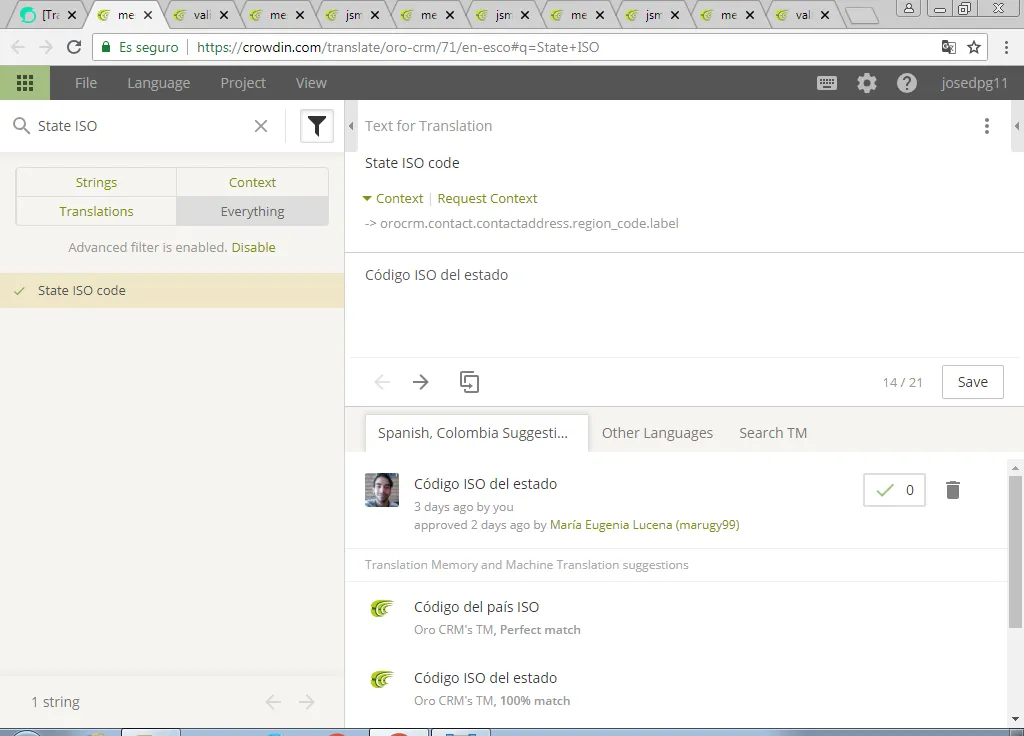Screen dimensions: 1024x736
Task: Open María Eugenia Lucena profile link
Action: [x=645, y=525]
